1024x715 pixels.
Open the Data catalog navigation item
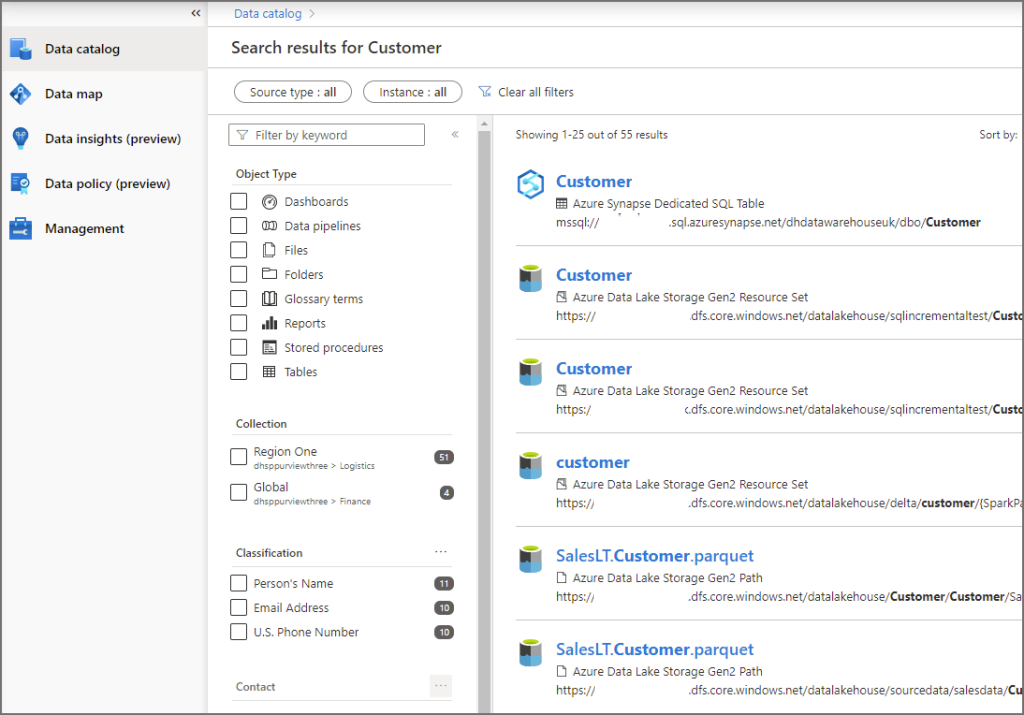pos(104,49)
